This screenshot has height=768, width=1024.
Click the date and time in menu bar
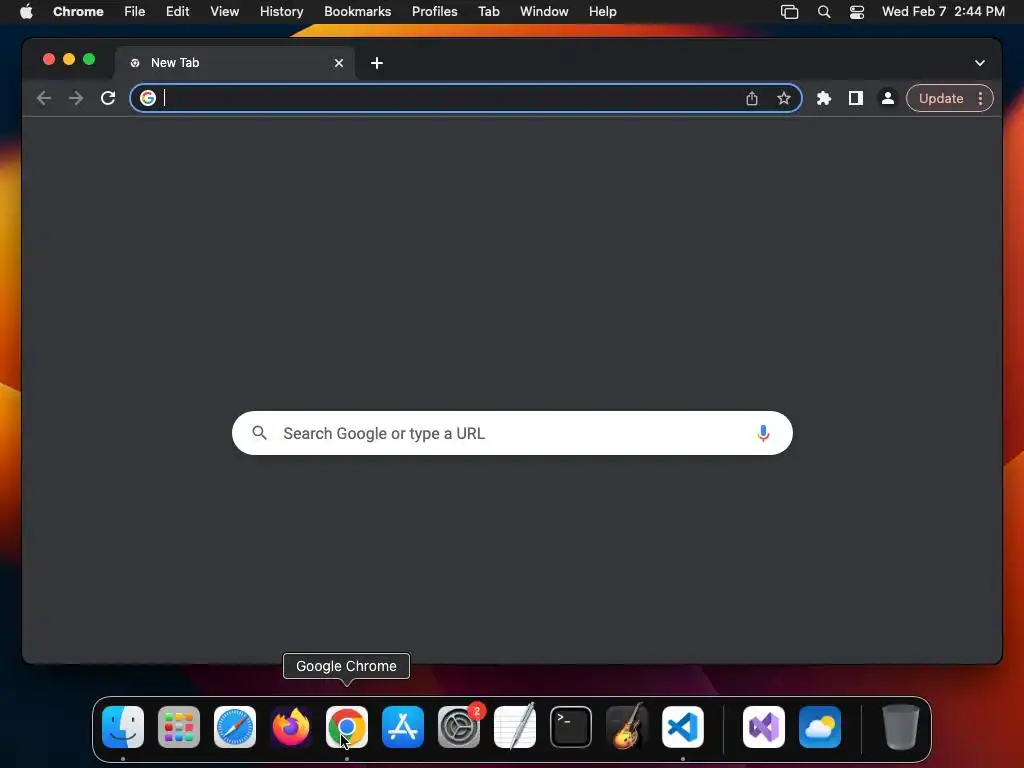[943, 11]
